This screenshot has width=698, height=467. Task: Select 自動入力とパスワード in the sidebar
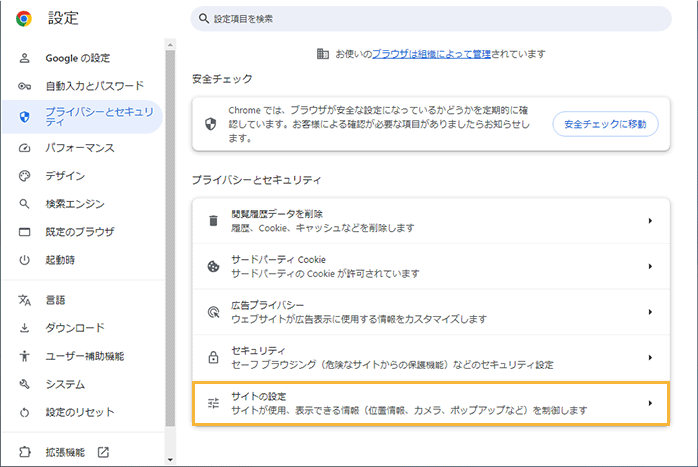(94, 86)
